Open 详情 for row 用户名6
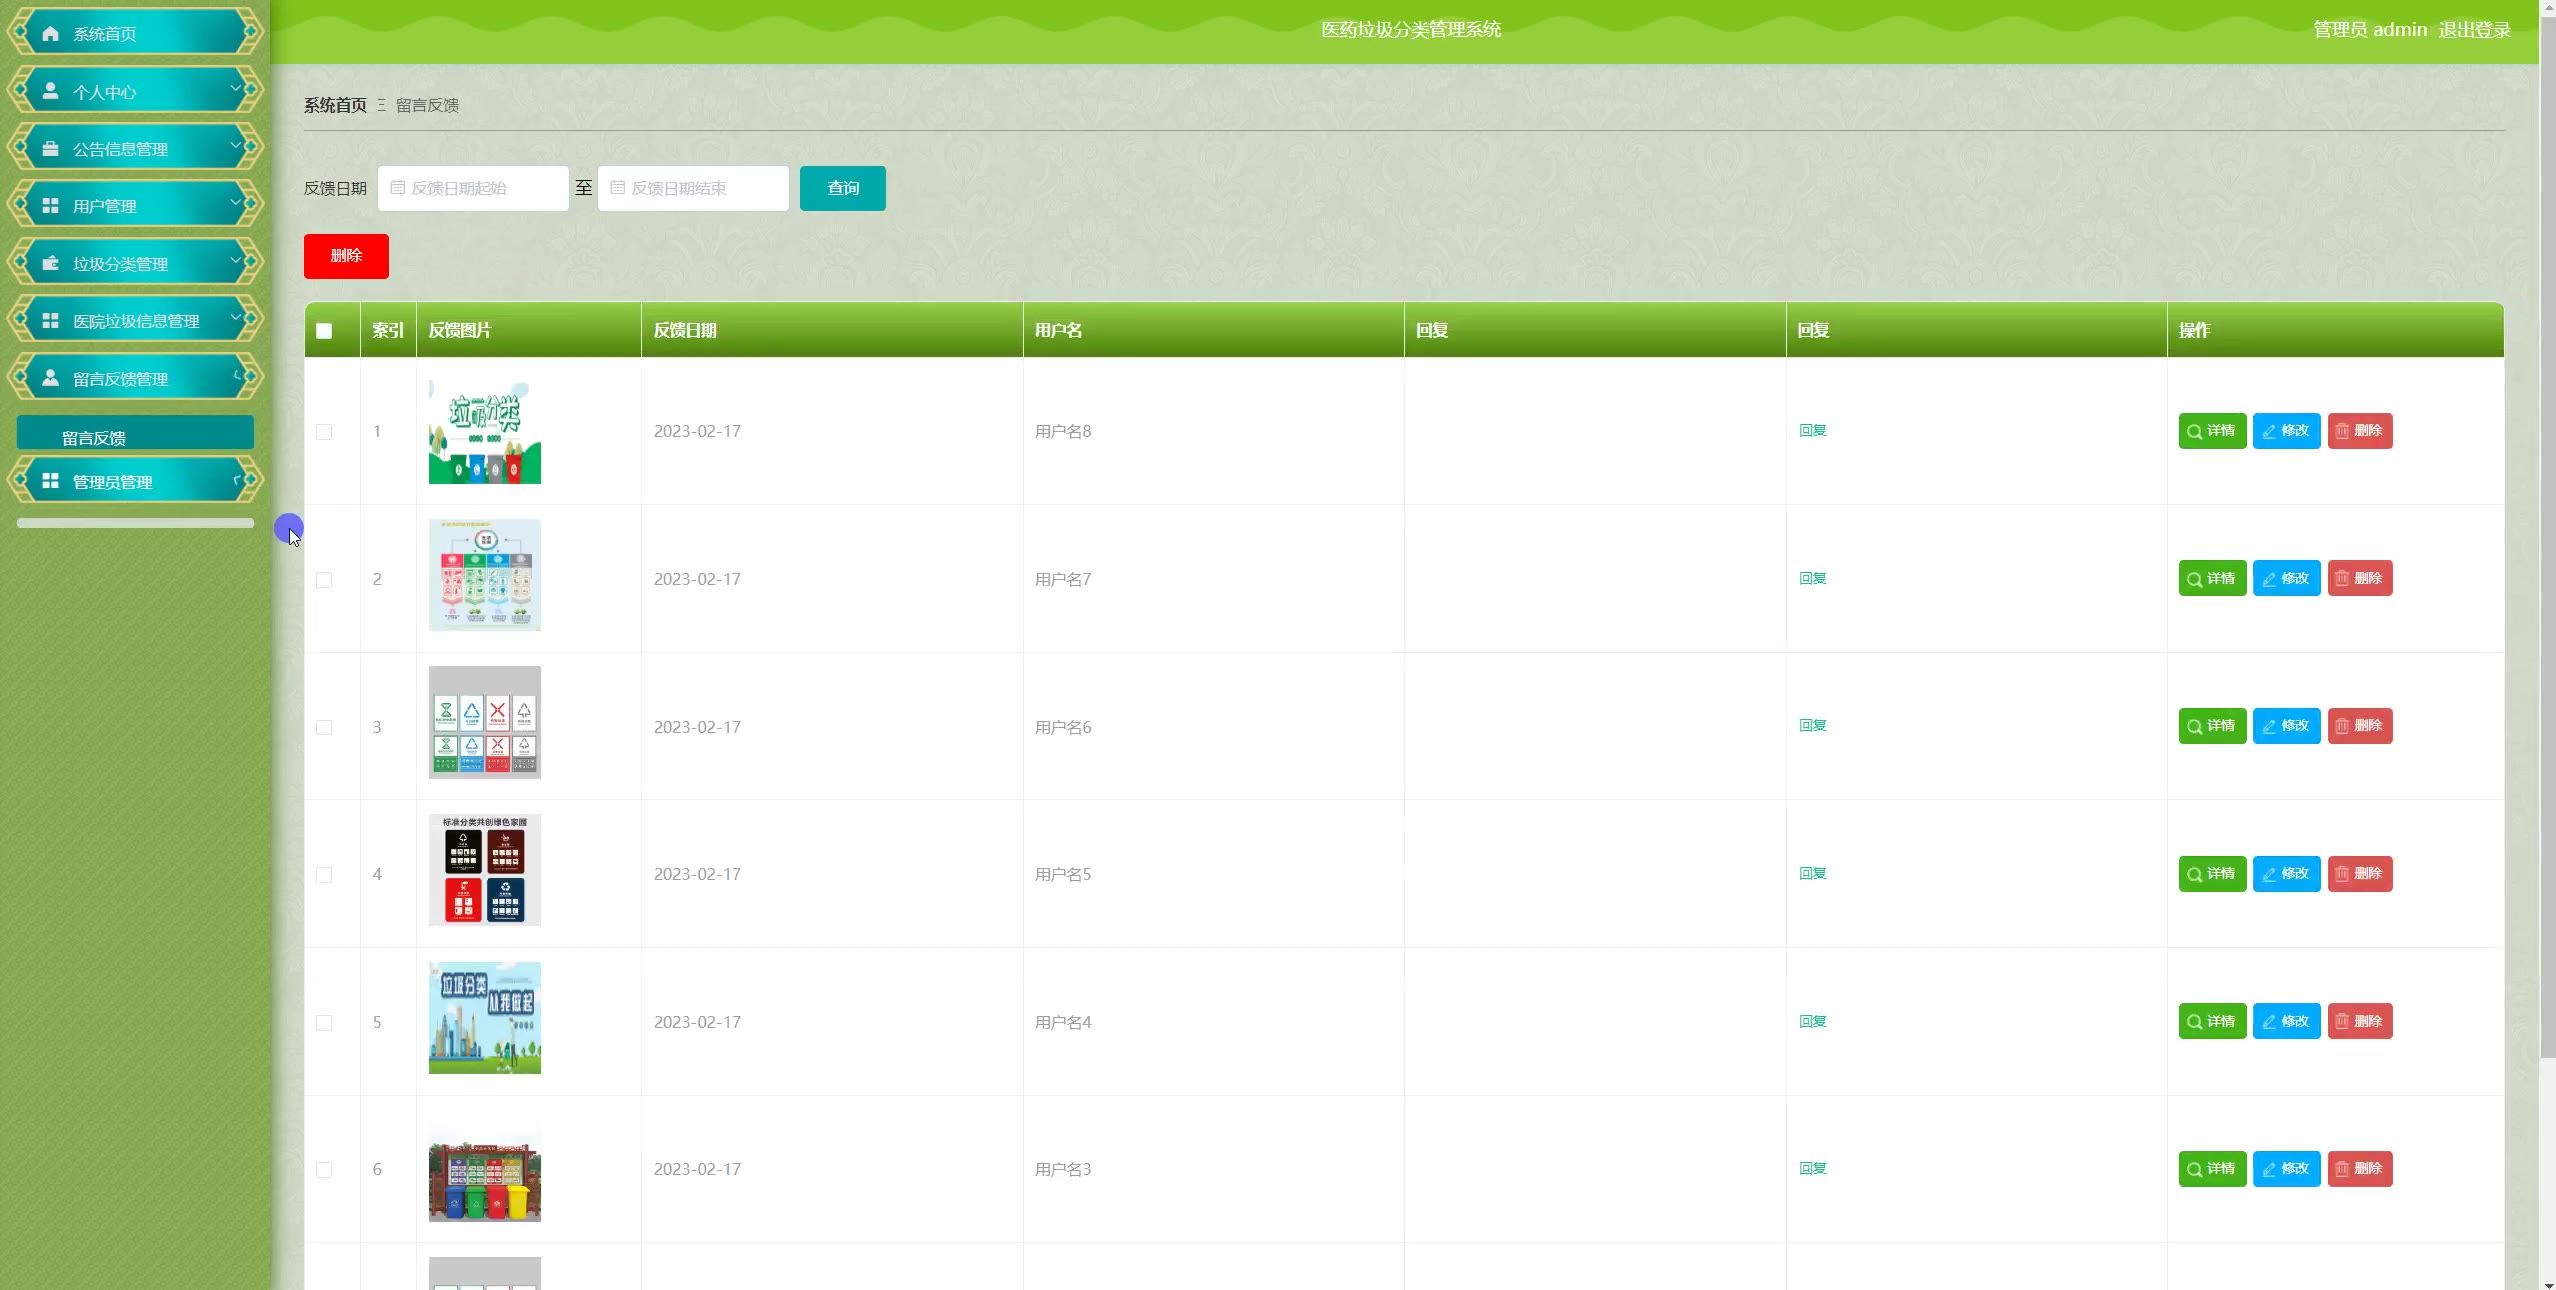Viewport: 2556px width, 1290px height. (2212, 726)
